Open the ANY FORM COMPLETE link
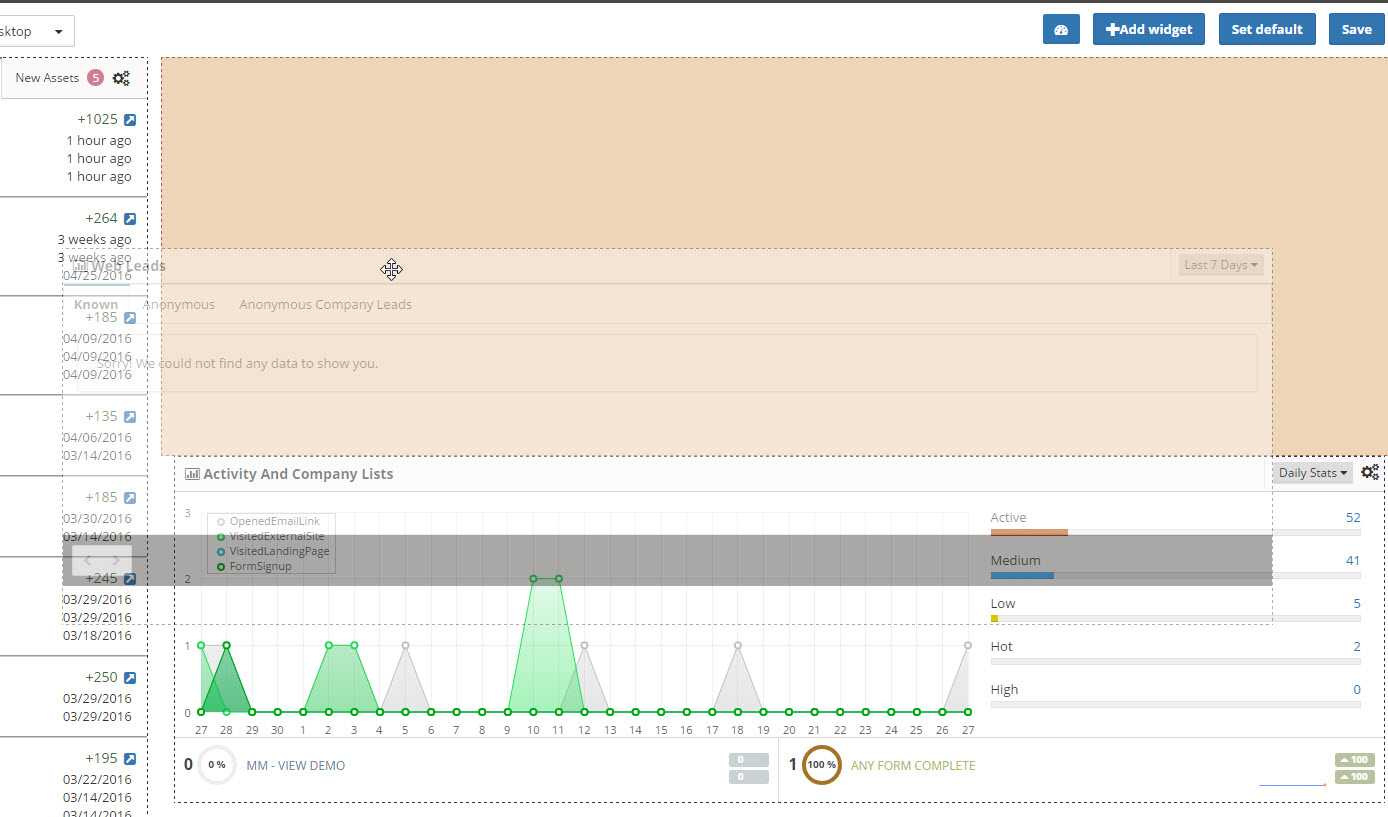 [913, 766]
